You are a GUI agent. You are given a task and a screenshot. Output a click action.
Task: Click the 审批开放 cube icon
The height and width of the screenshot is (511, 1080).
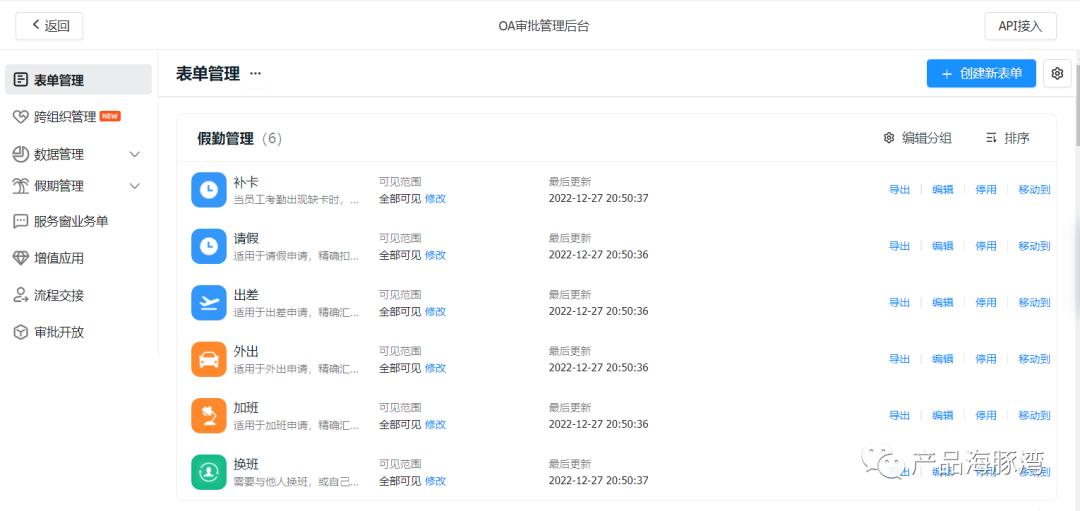click(21, 332)
